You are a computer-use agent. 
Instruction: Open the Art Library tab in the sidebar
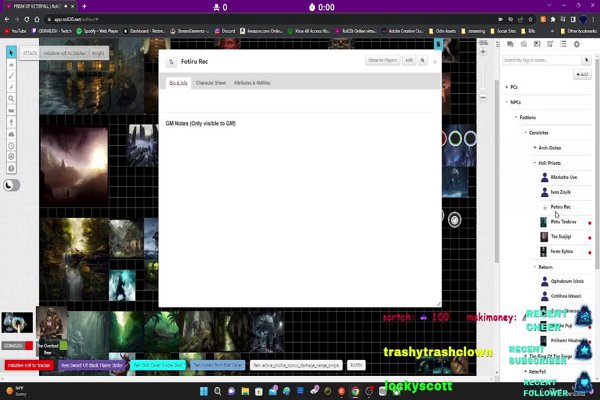click(x=523, y=44)
